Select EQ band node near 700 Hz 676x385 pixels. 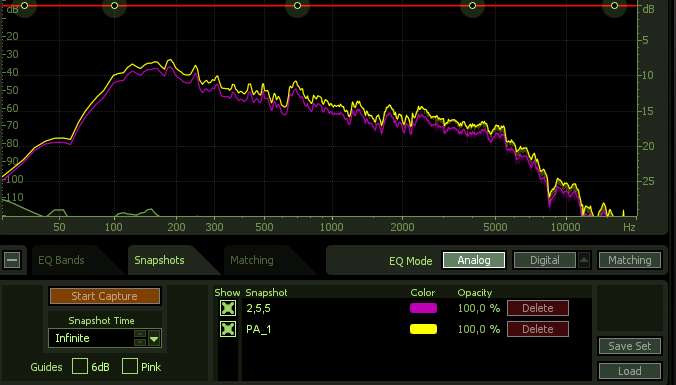pyautogui.click(x=297, y=6)
